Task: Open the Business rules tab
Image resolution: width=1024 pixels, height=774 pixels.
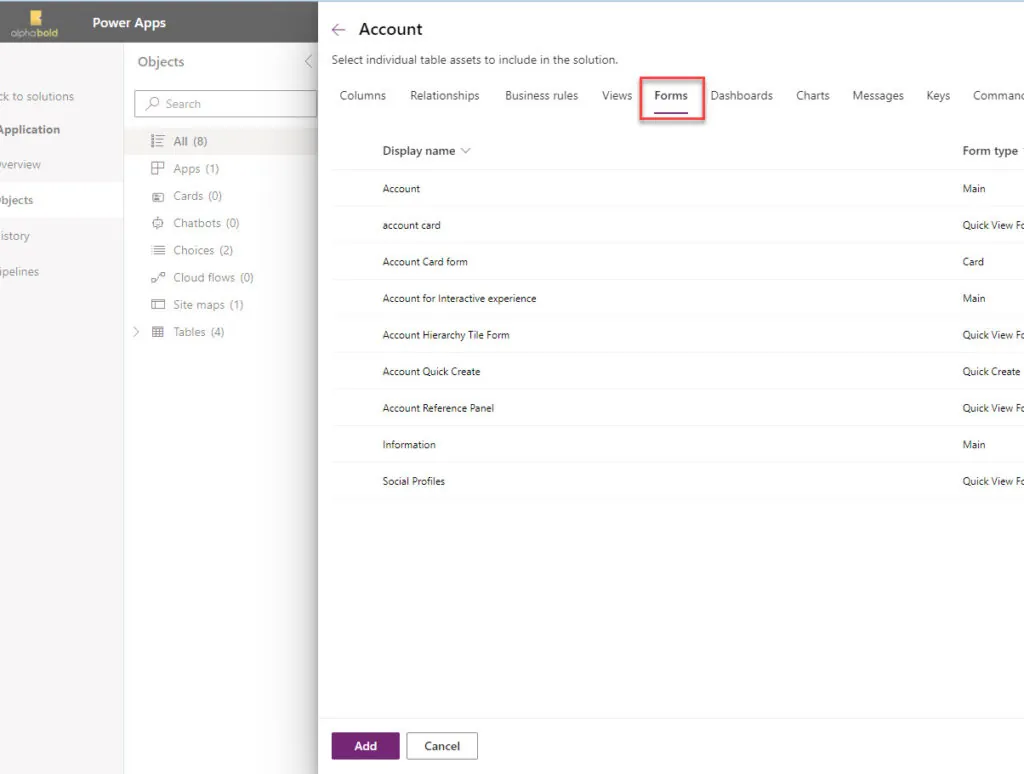Action: click(541, 95)
